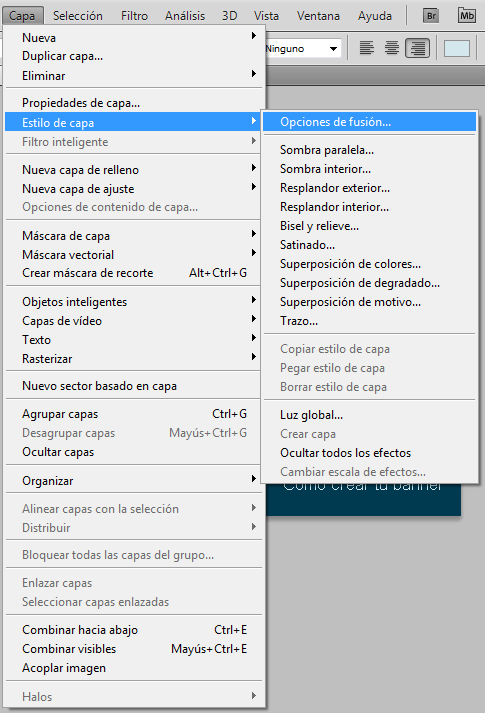Viewport: 485px width, 713px height.
Task: Open the Ventana menu
Action: [x=318, y=16]
